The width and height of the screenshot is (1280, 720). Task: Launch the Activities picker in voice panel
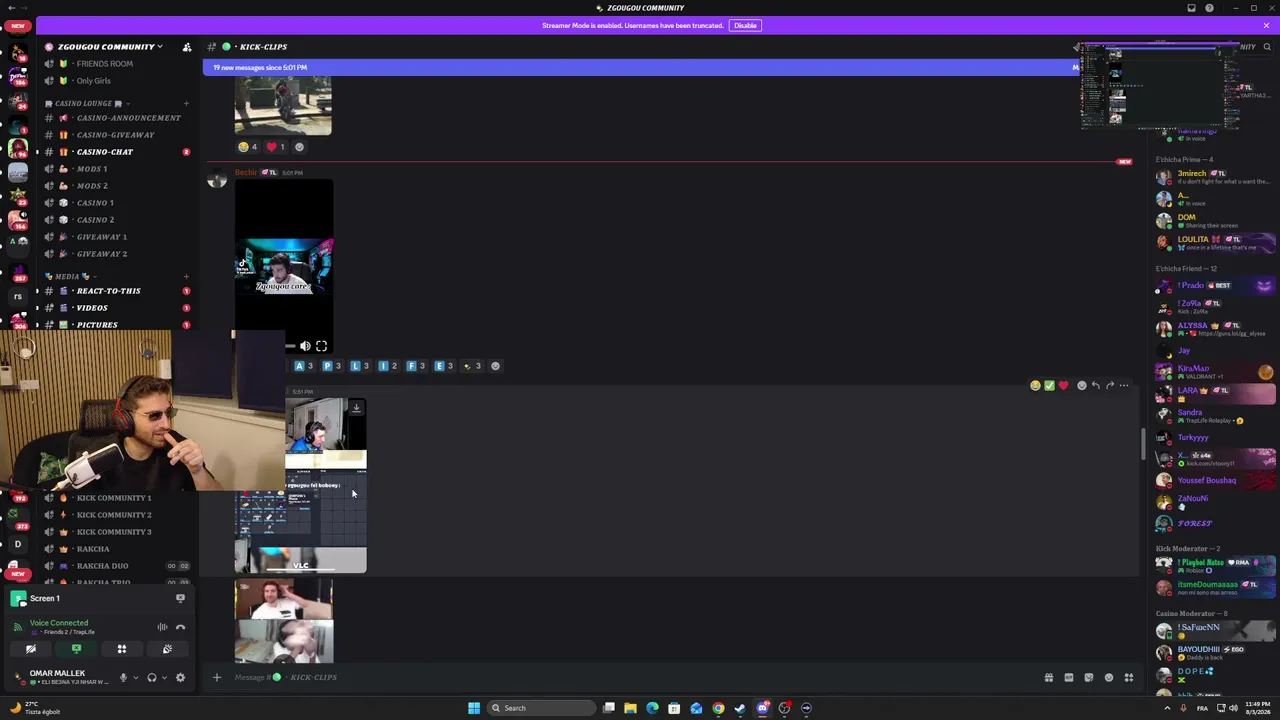point(122,649)
